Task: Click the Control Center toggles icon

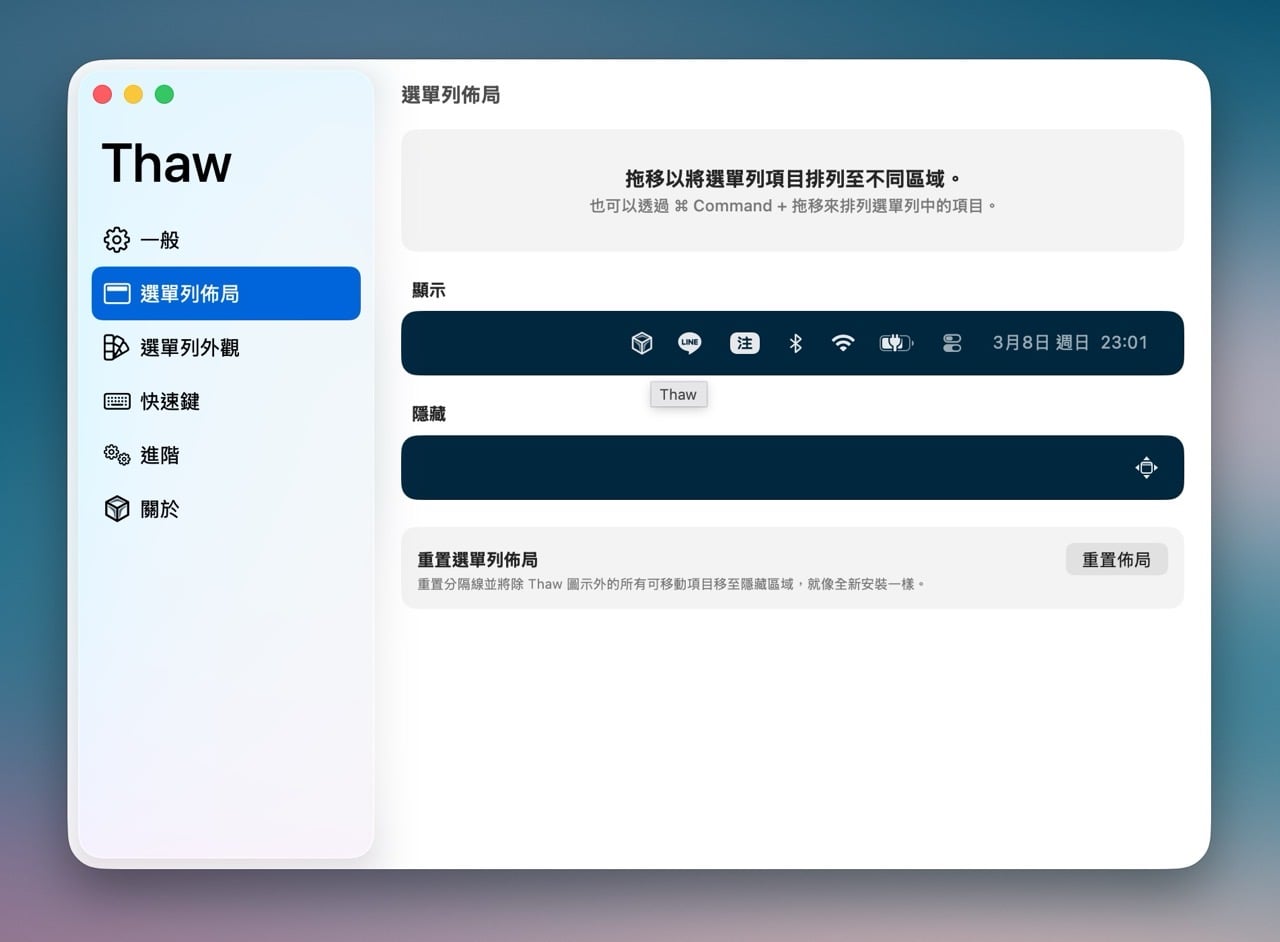Action: coord(952,343)
